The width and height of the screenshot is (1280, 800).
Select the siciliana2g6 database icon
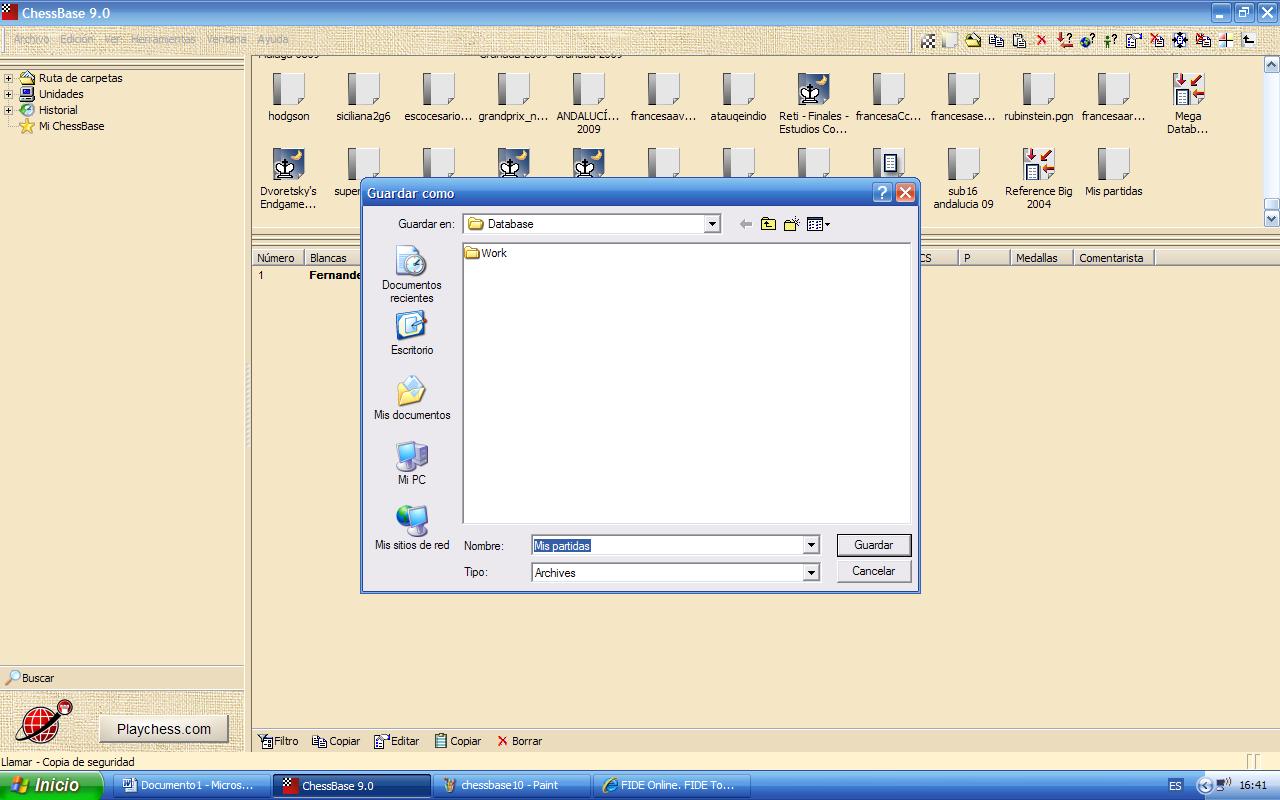tap(363, 89)
